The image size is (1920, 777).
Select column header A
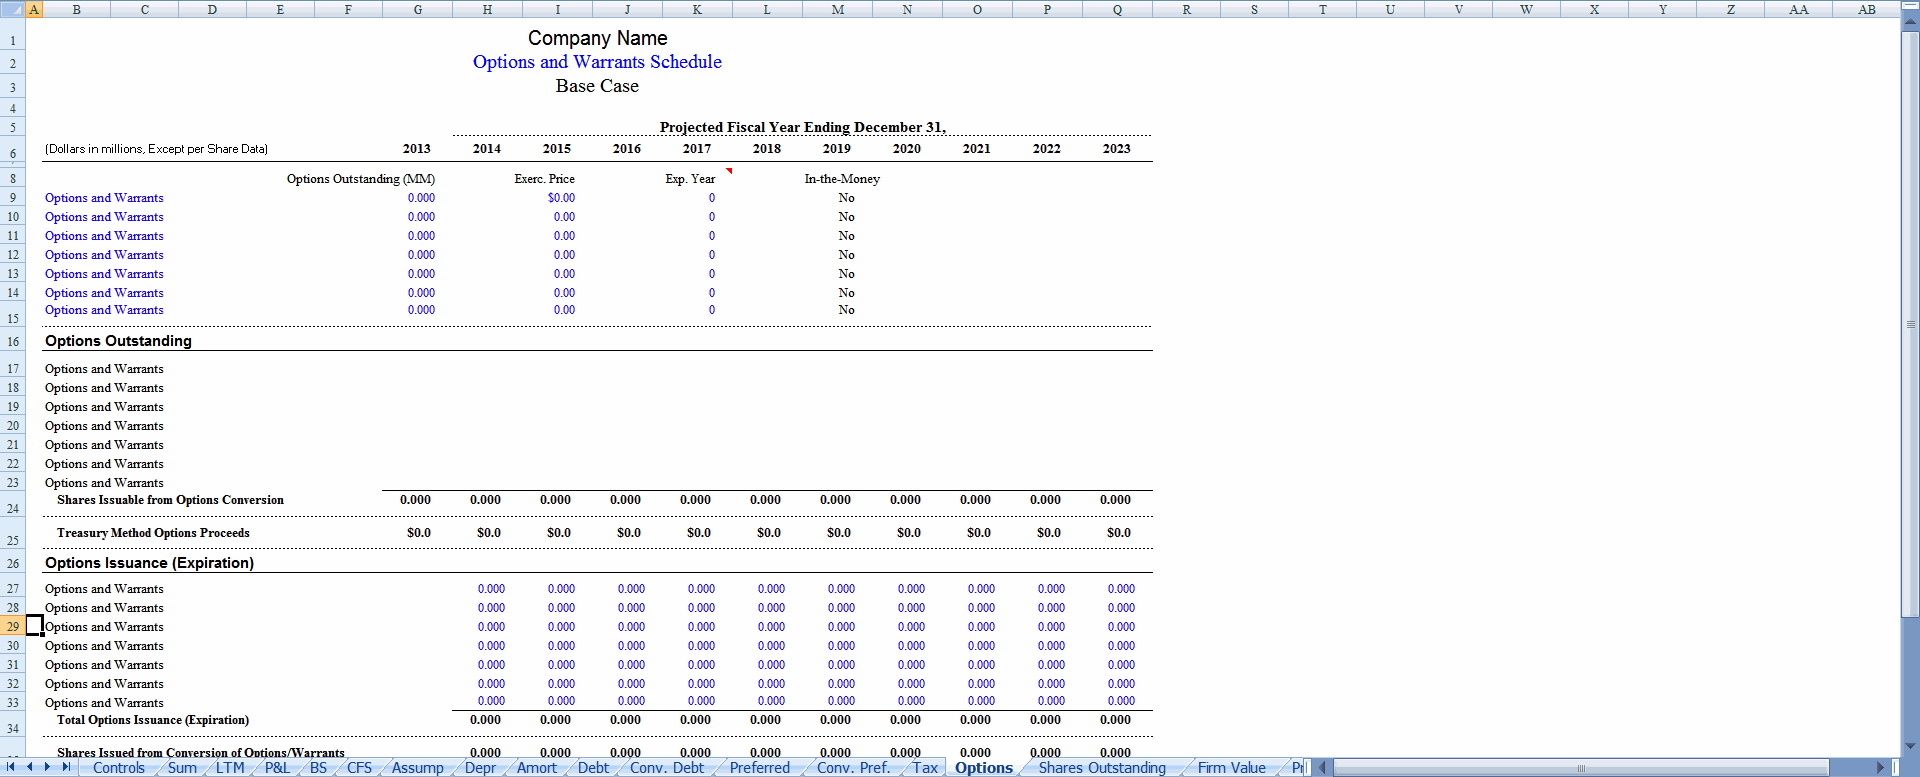(x=34, y=9)
